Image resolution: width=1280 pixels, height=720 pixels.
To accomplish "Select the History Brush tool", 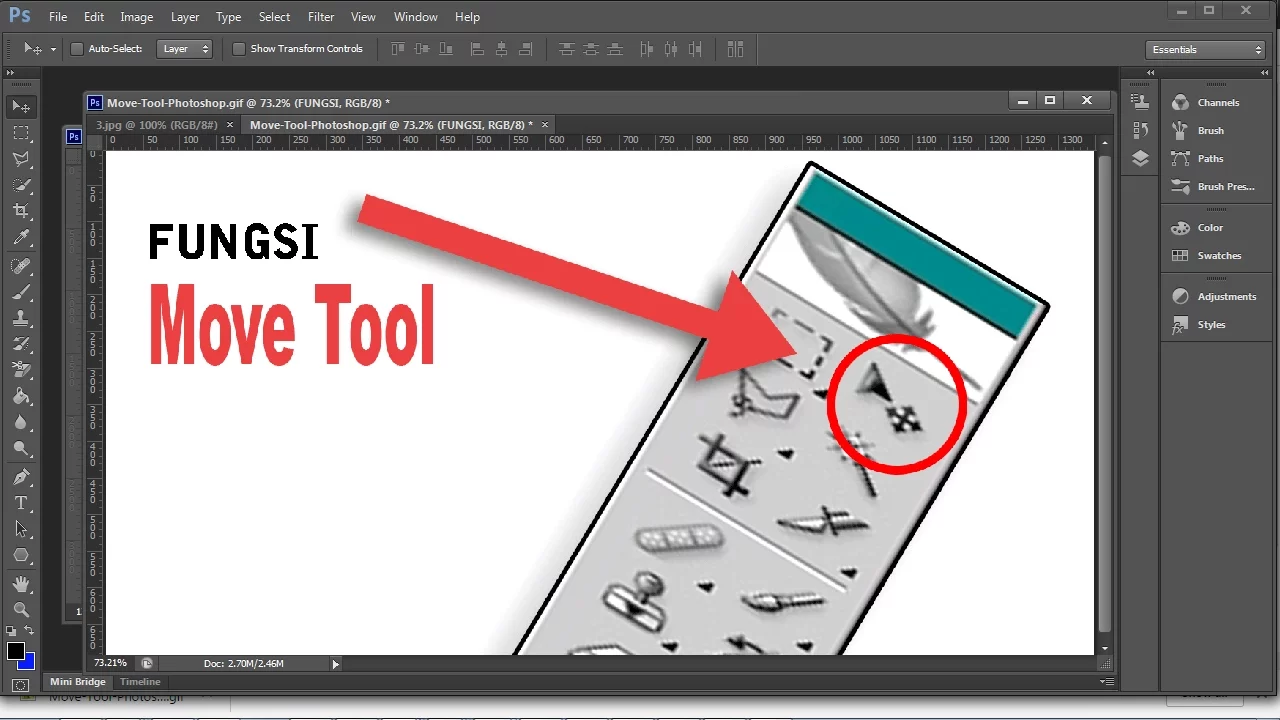I will click(x=21, y=344).
